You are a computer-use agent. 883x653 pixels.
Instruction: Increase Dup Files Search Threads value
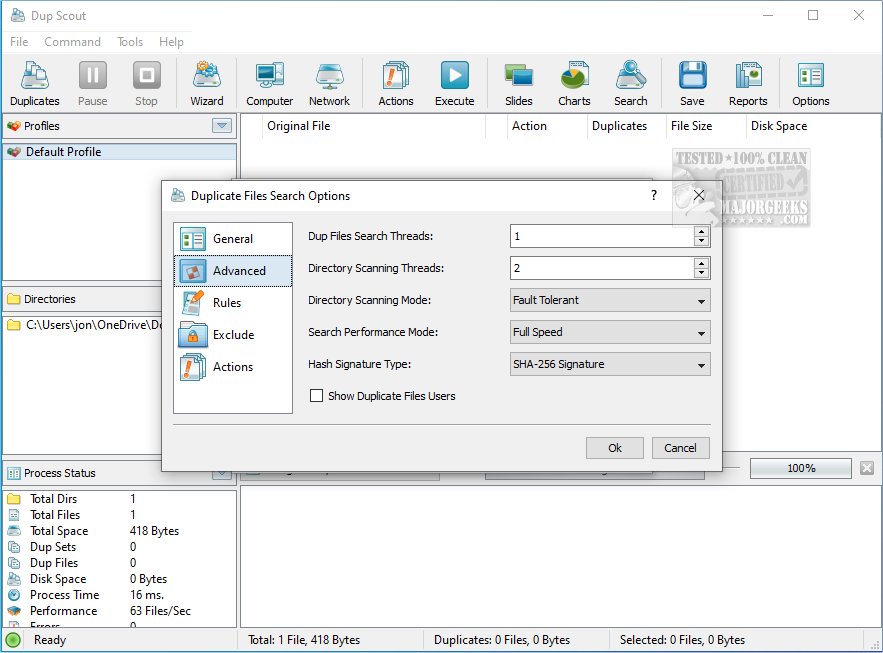(701, 231)
